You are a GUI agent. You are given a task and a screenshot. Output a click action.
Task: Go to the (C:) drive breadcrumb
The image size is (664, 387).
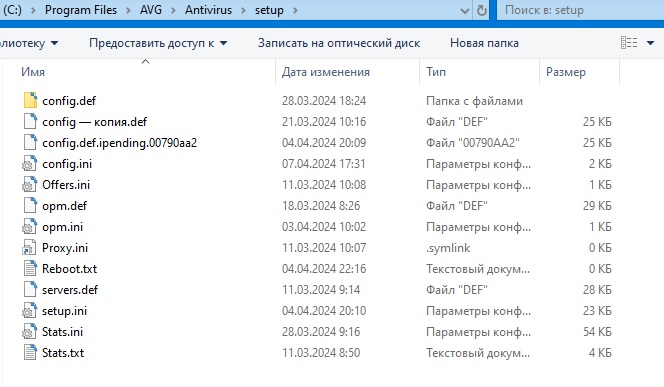pyautogui.click(x=12, y=10)
